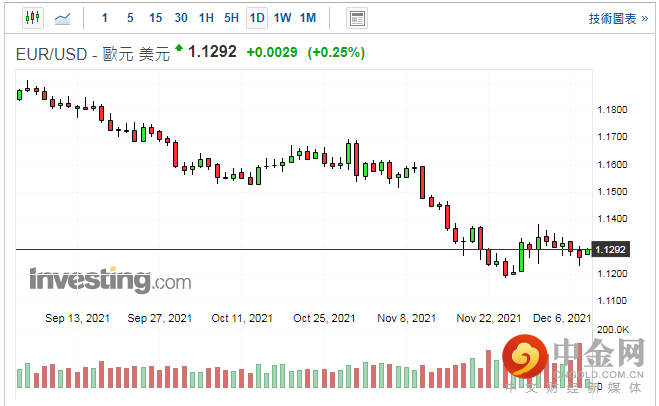Open the news overlay panel icon
Screen dimensions: 659x406
click(x=357, y=18)
